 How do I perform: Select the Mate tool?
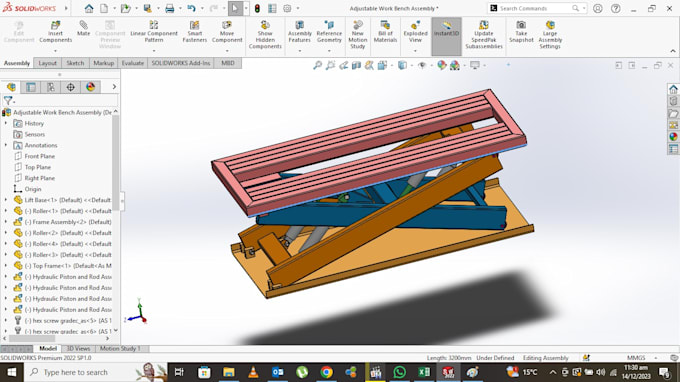tap(83, 28)
